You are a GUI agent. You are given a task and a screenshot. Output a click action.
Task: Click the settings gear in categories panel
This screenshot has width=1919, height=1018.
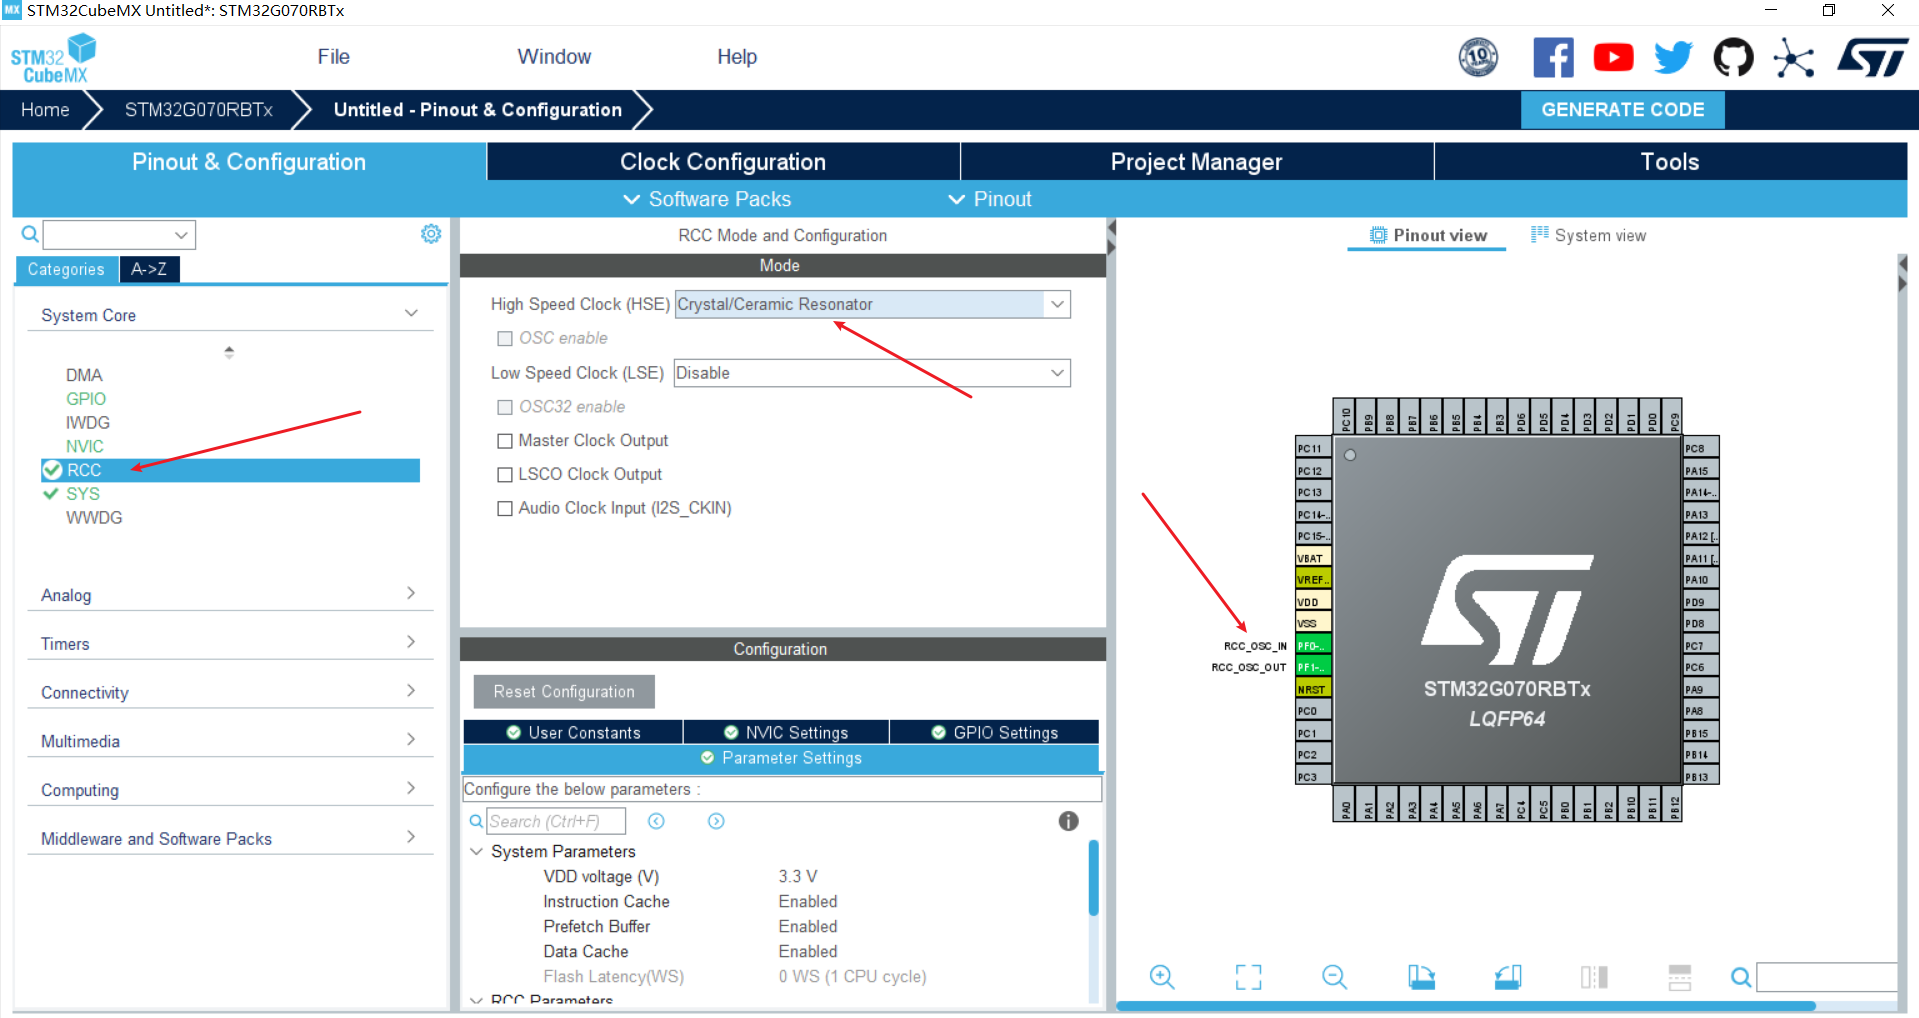coord(431,234)
